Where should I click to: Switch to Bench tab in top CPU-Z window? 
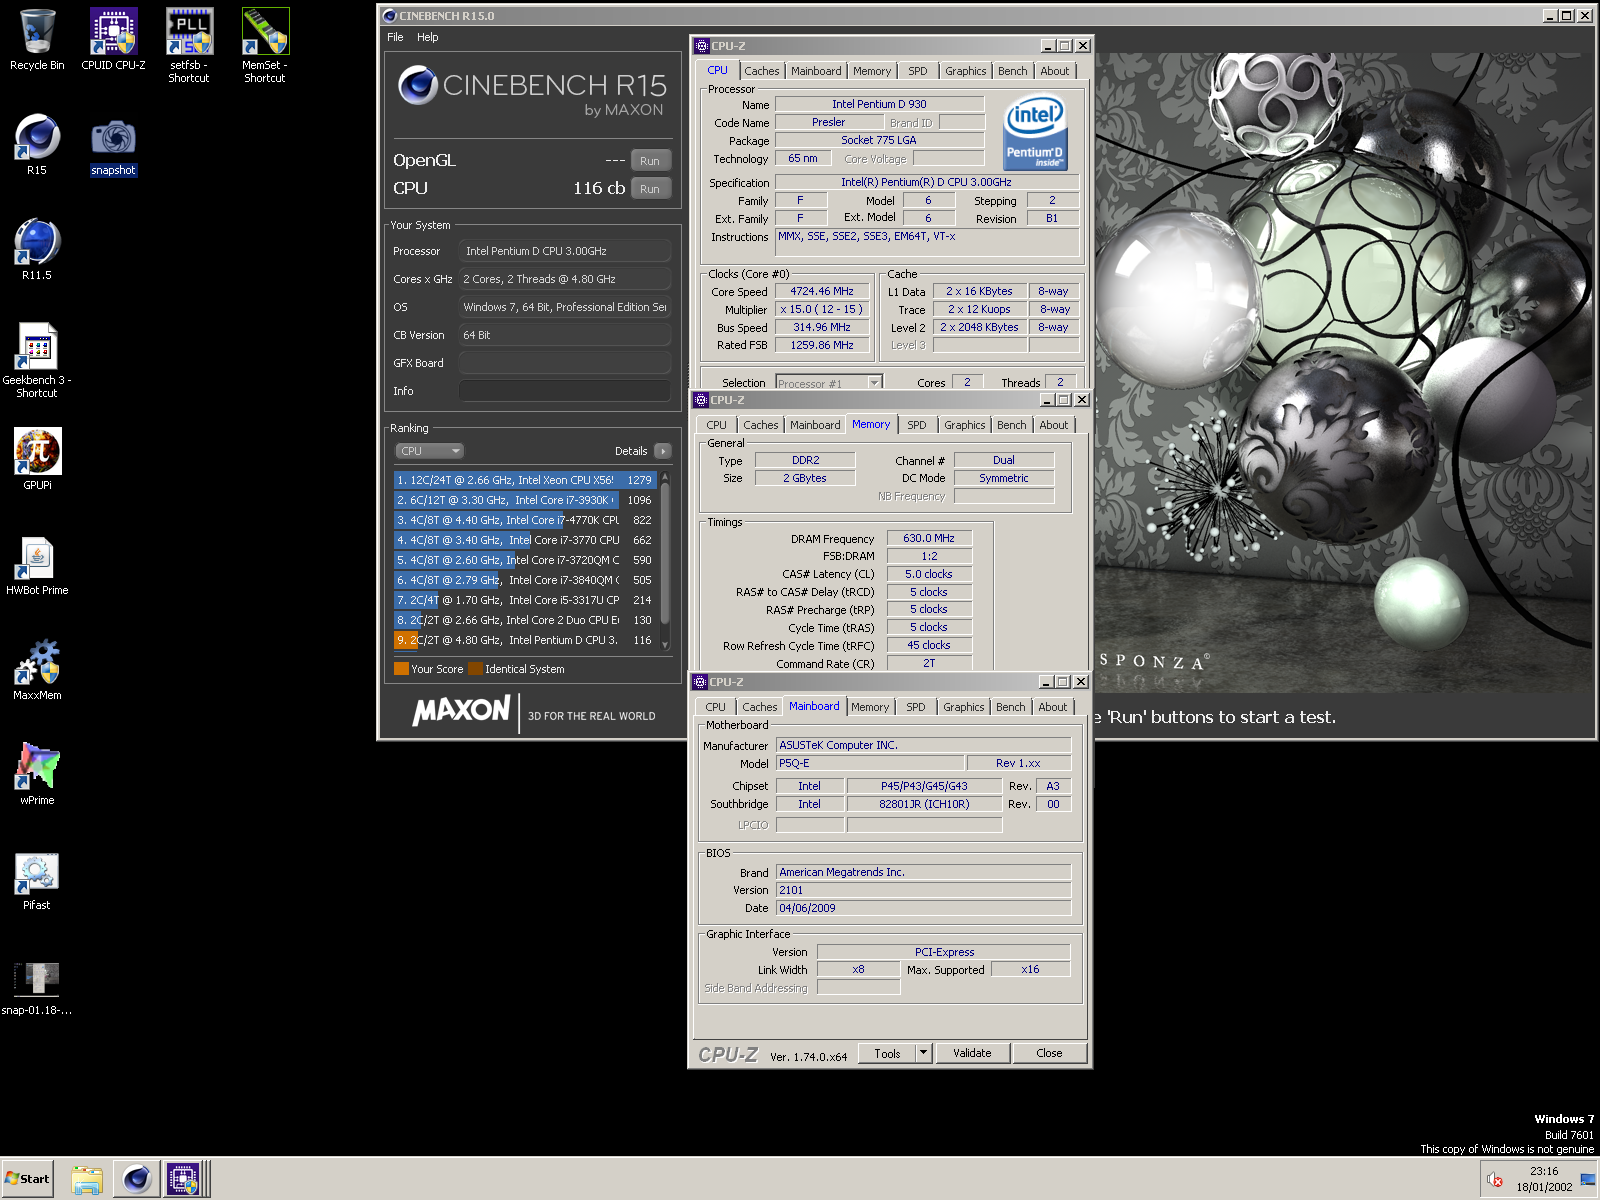point(1013,71)
